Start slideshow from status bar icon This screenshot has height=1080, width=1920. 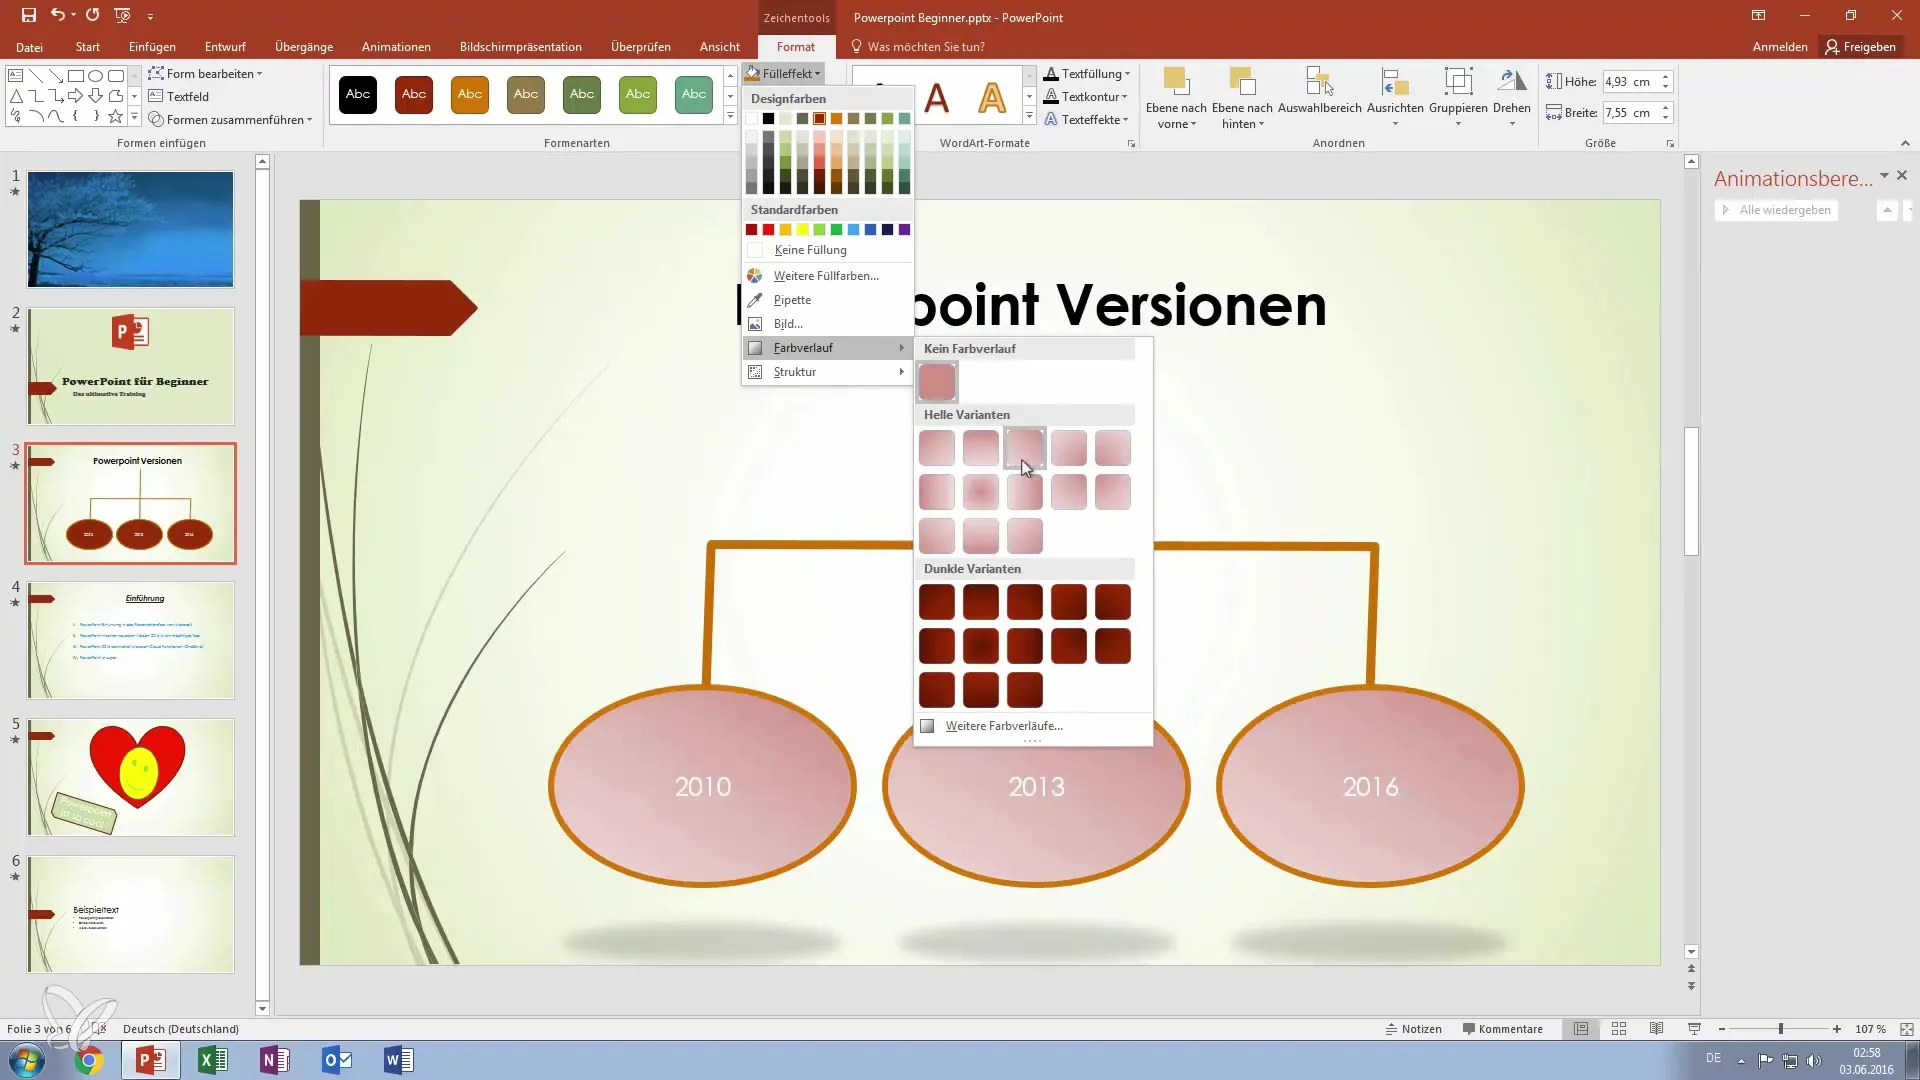[1694, 1029]
